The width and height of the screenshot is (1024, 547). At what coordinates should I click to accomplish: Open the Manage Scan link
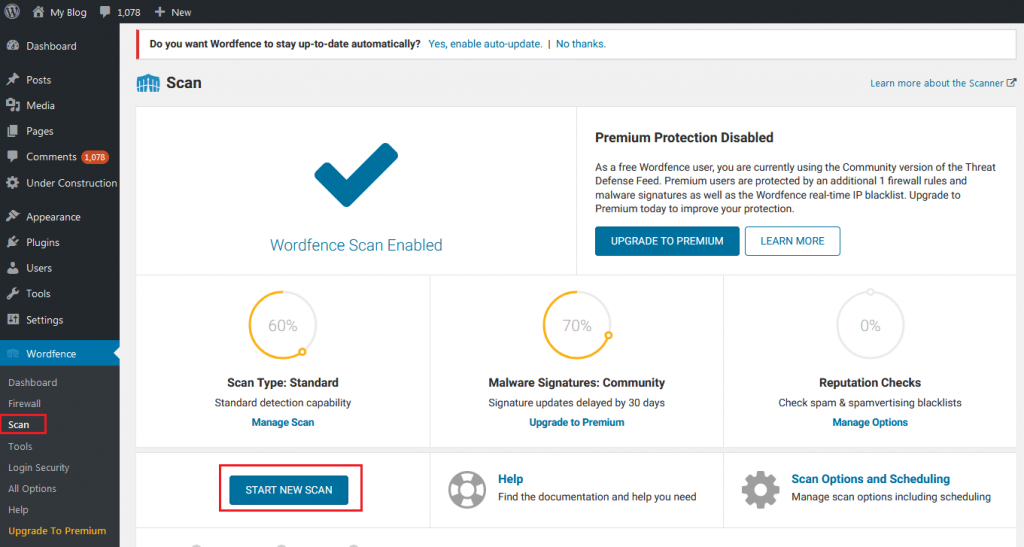point(283,422)
